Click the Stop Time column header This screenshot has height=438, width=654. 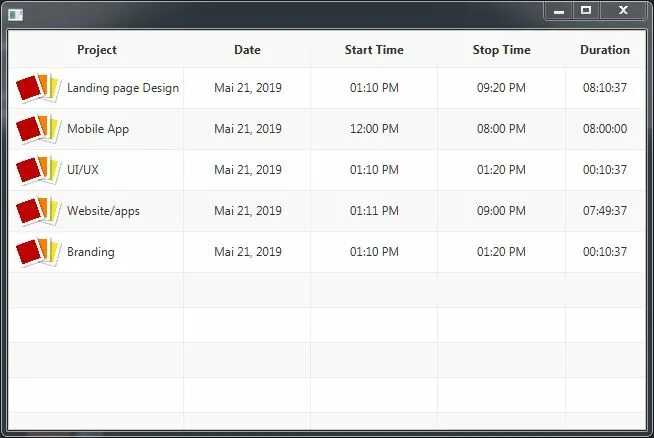point(501,50)
